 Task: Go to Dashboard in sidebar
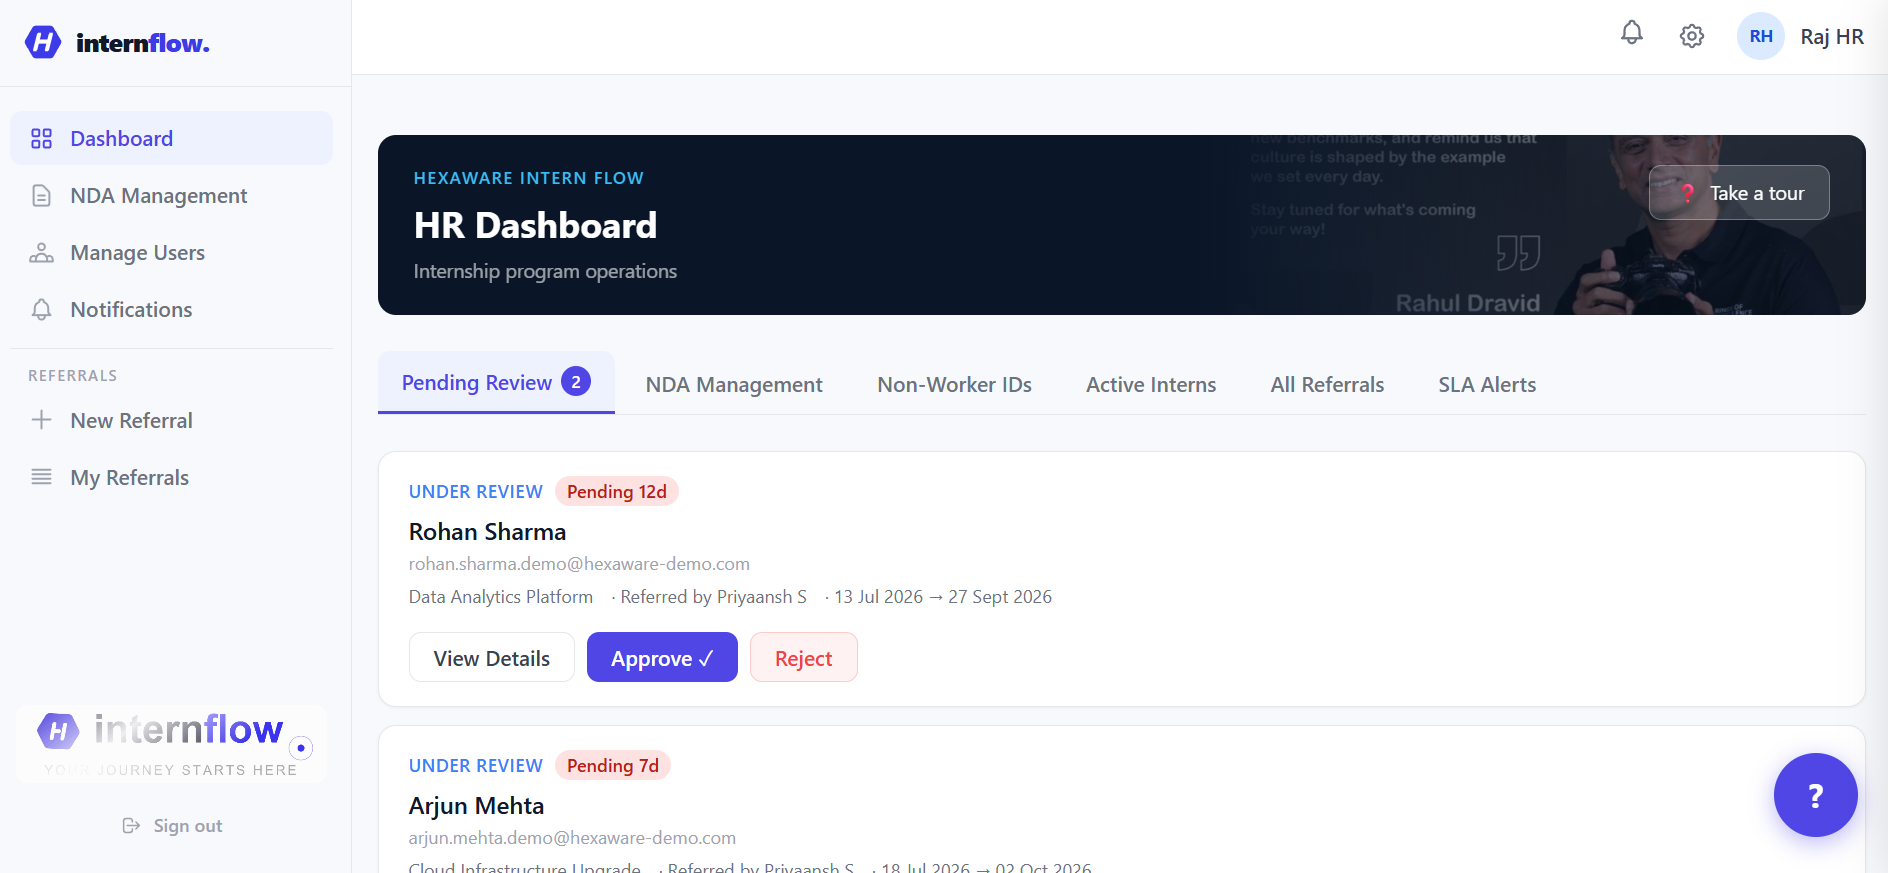171,138
